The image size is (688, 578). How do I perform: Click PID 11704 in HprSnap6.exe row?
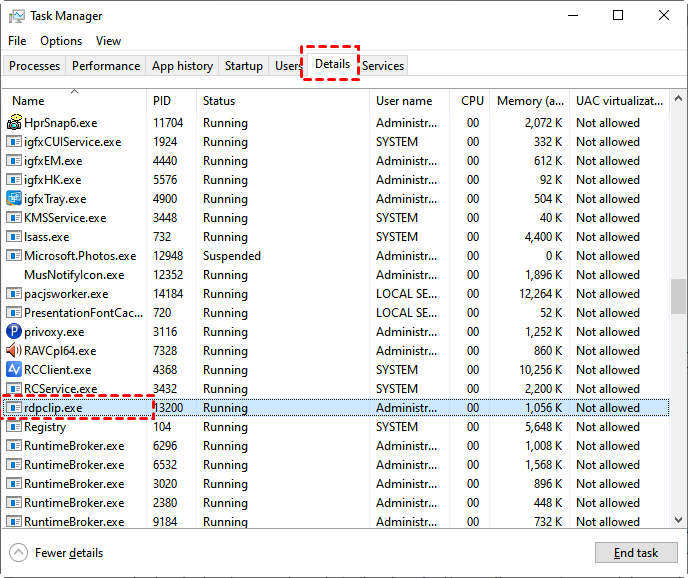(x=168, y=123)
